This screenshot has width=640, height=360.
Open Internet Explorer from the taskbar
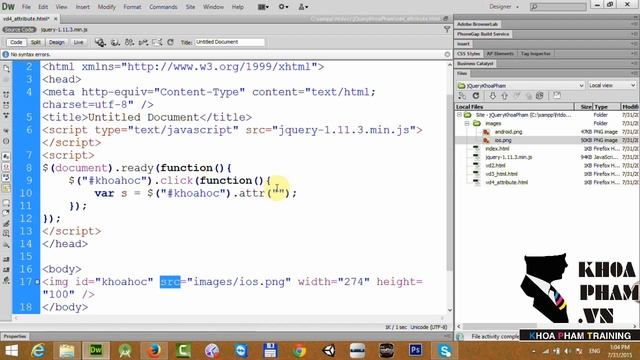click(38, 351)
